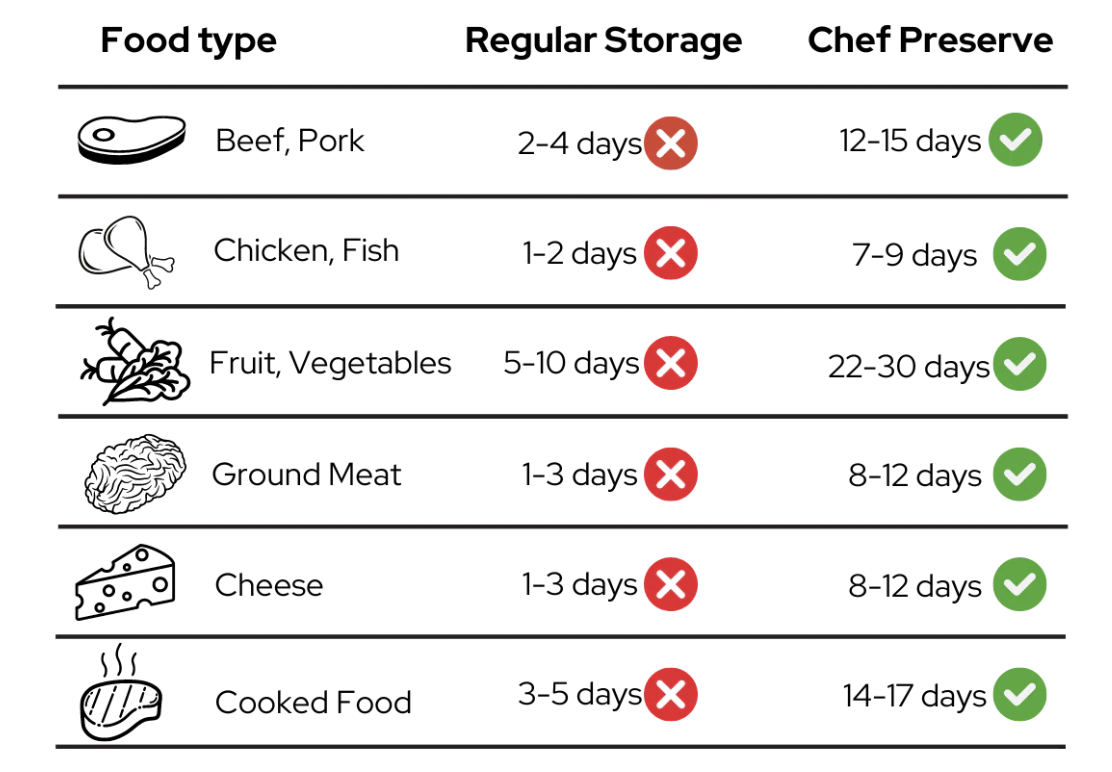Viewport: 1112px width, 772px height.
Task: Click the green checkmark beside 12-15 days
Action: (x=1016, y=140)
